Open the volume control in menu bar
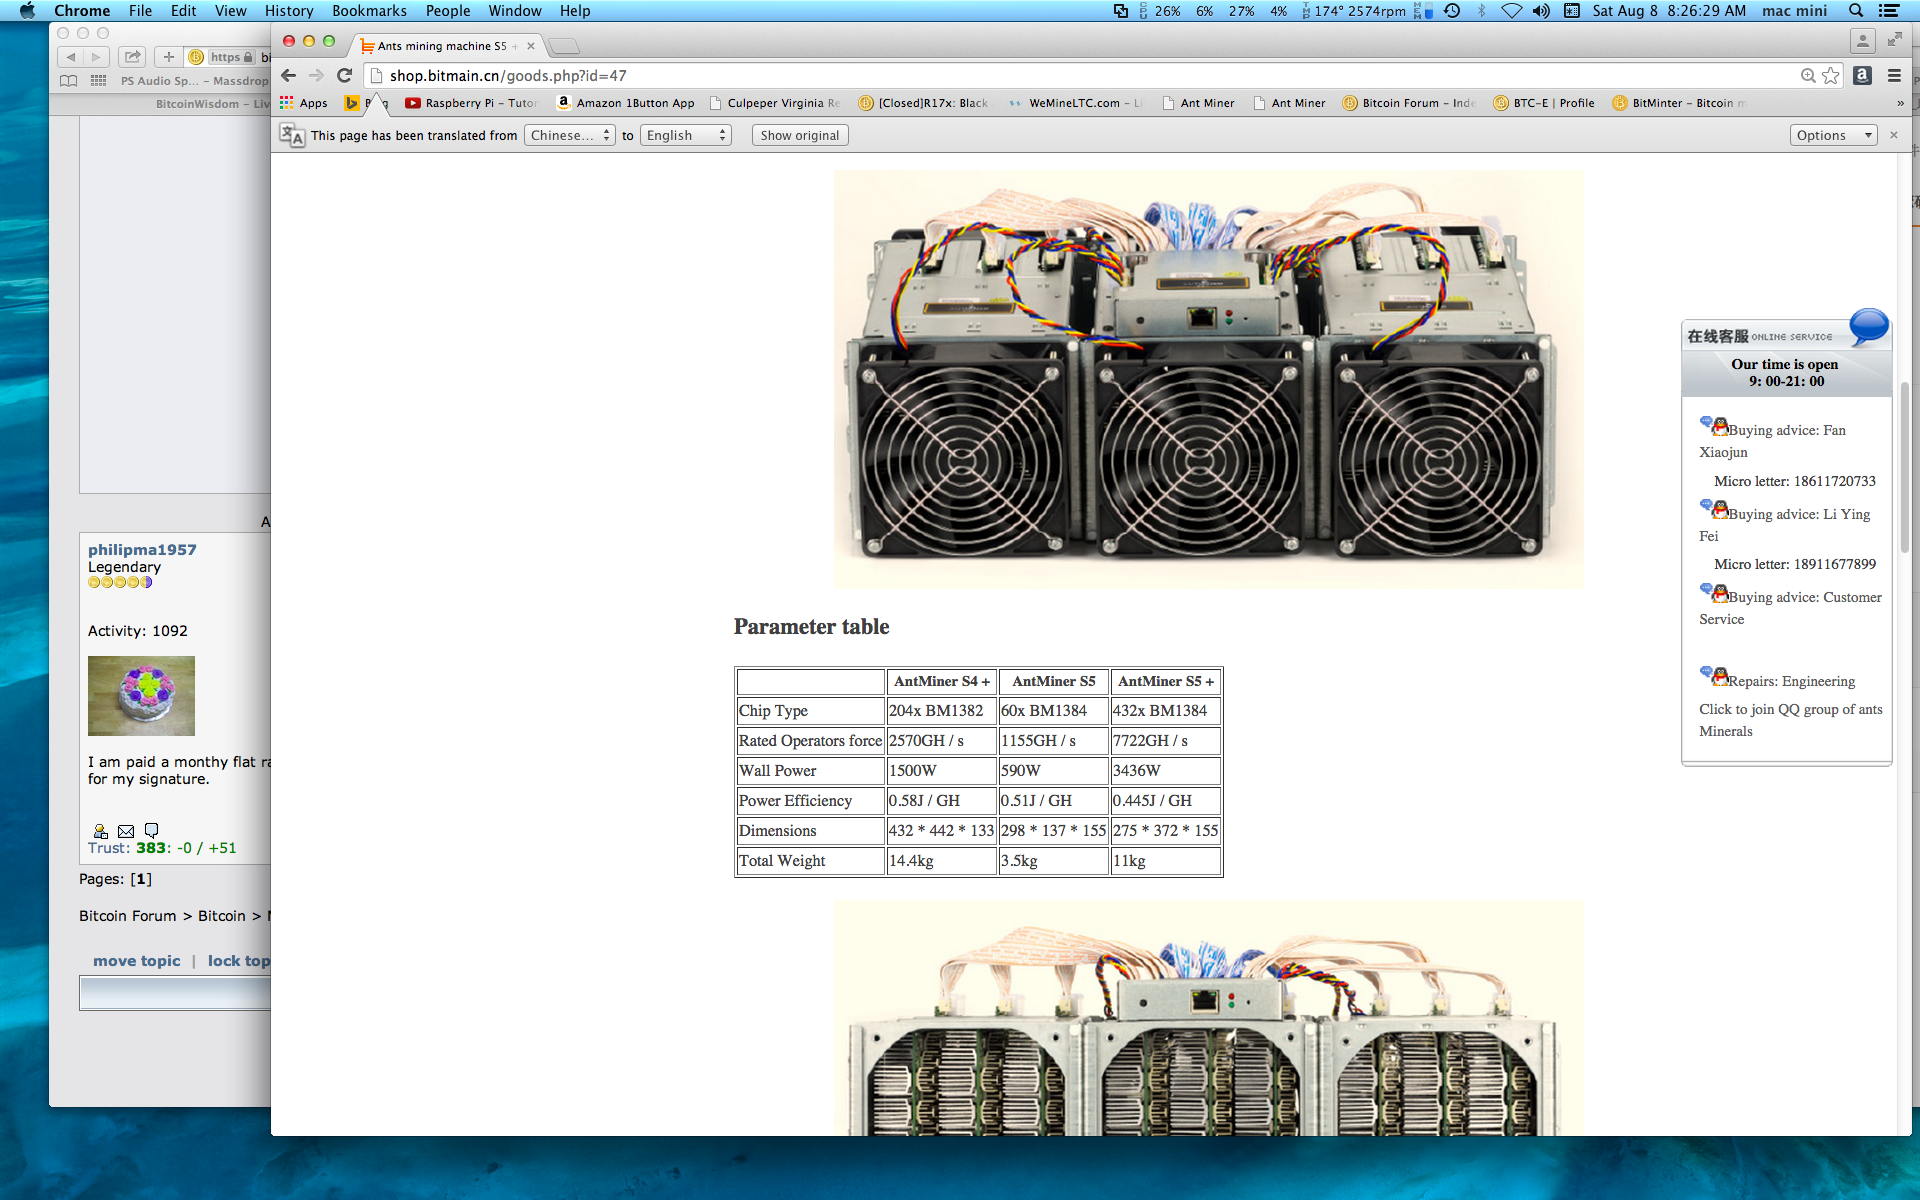The width and height of the screenshot is (1920, 1200). [x=1541, y=11]
